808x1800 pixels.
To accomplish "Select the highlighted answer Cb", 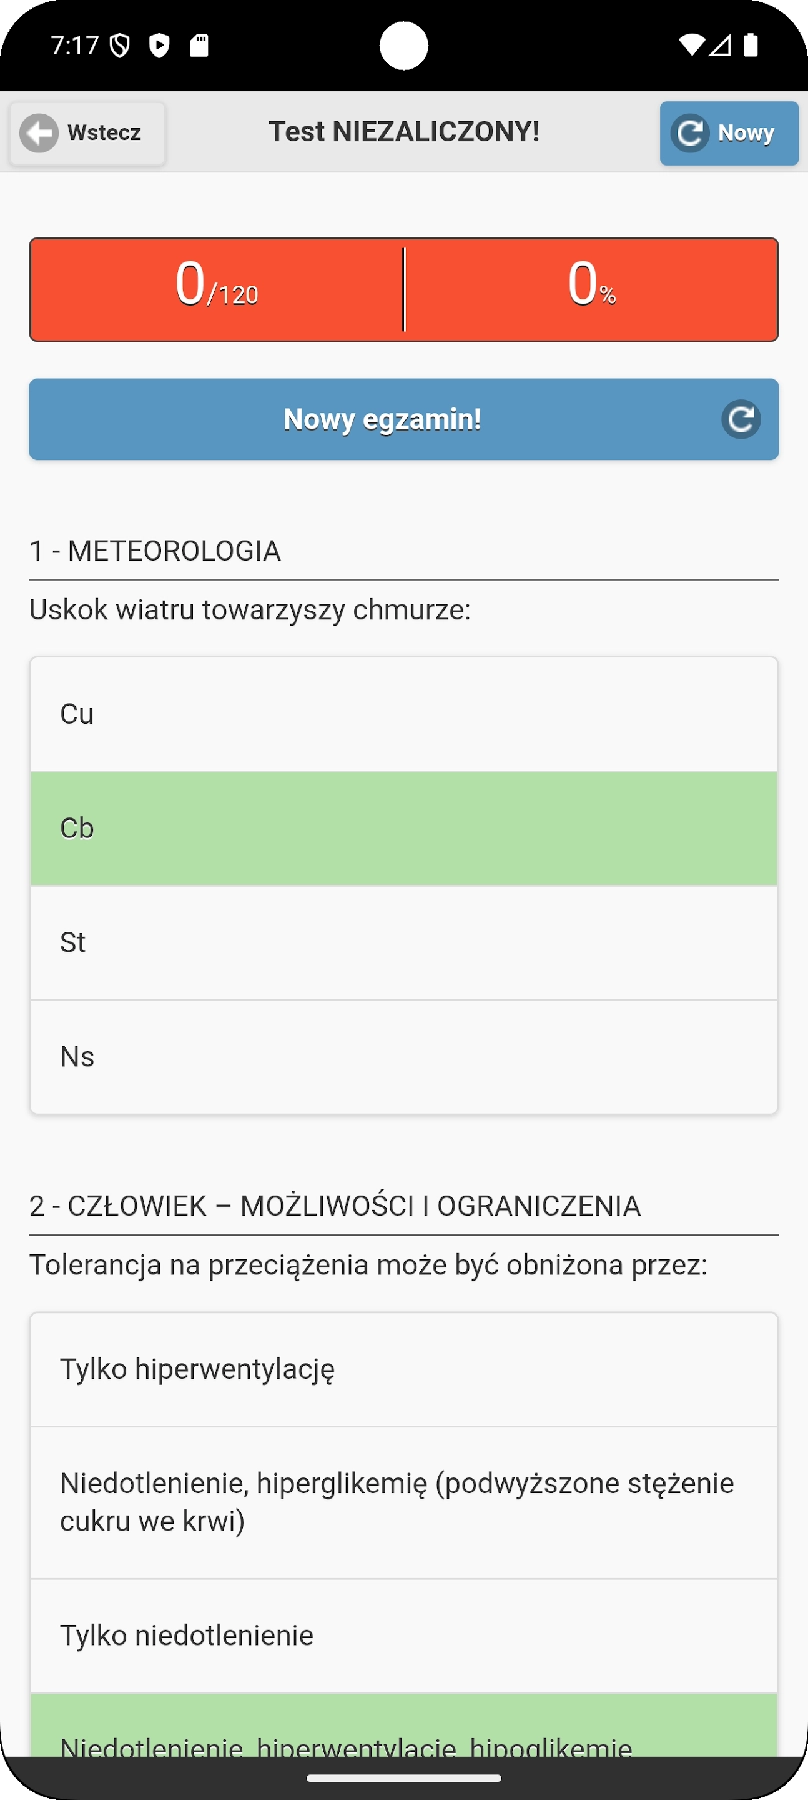I will coord(404,828).
